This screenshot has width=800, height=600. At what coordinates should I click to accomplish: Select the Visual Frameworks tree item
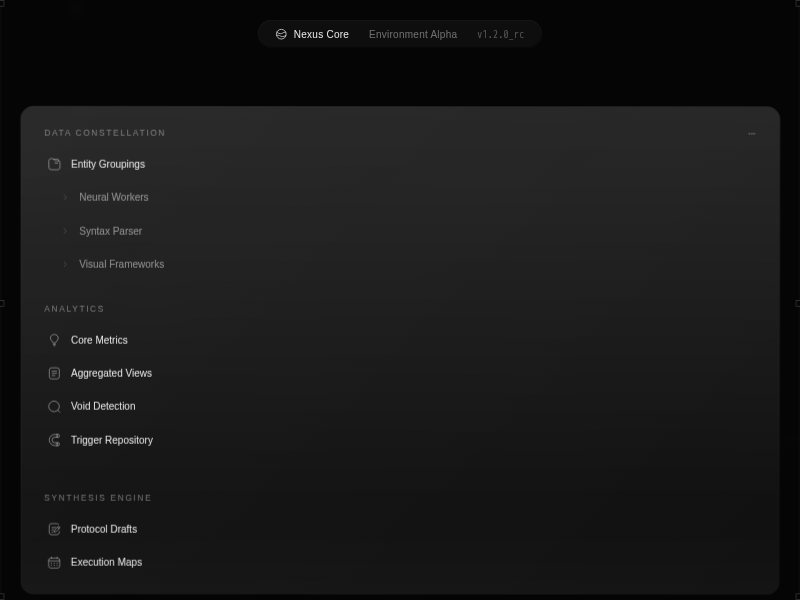(121, 264)
